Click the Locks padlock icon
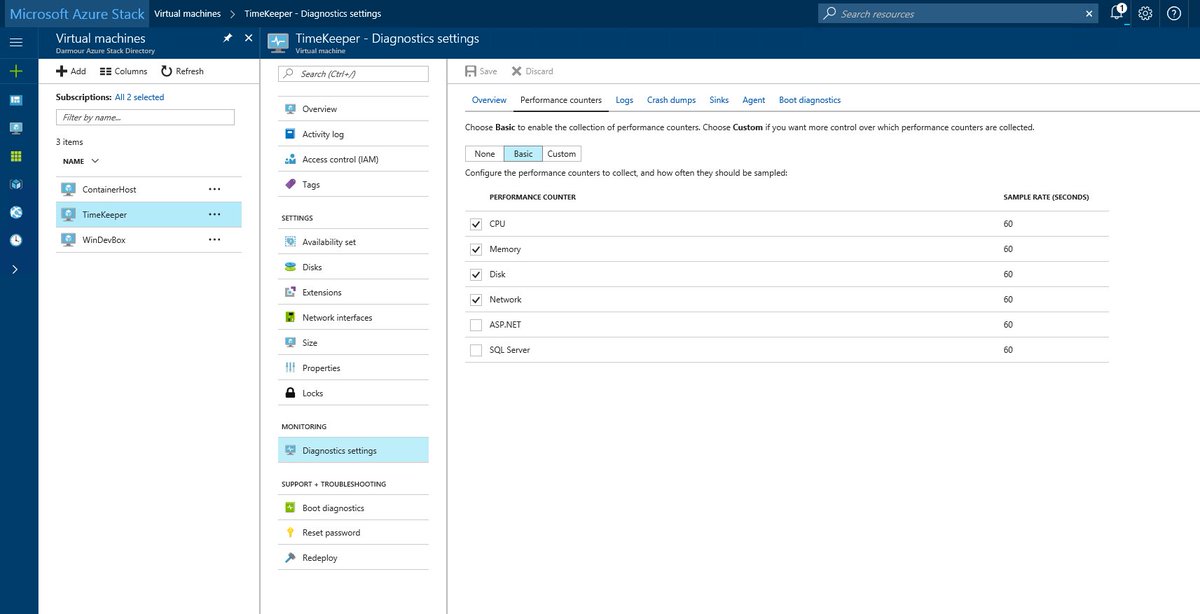The width and height of the screenshot is (1200, 614). tap(291, 393)
